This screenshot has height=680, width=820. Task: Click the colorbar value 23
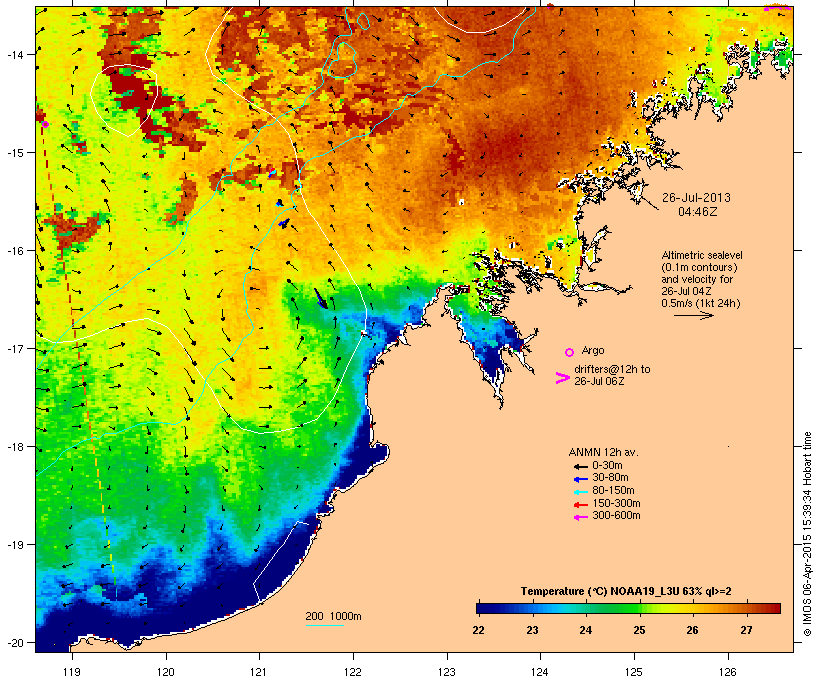coord(532,630)
